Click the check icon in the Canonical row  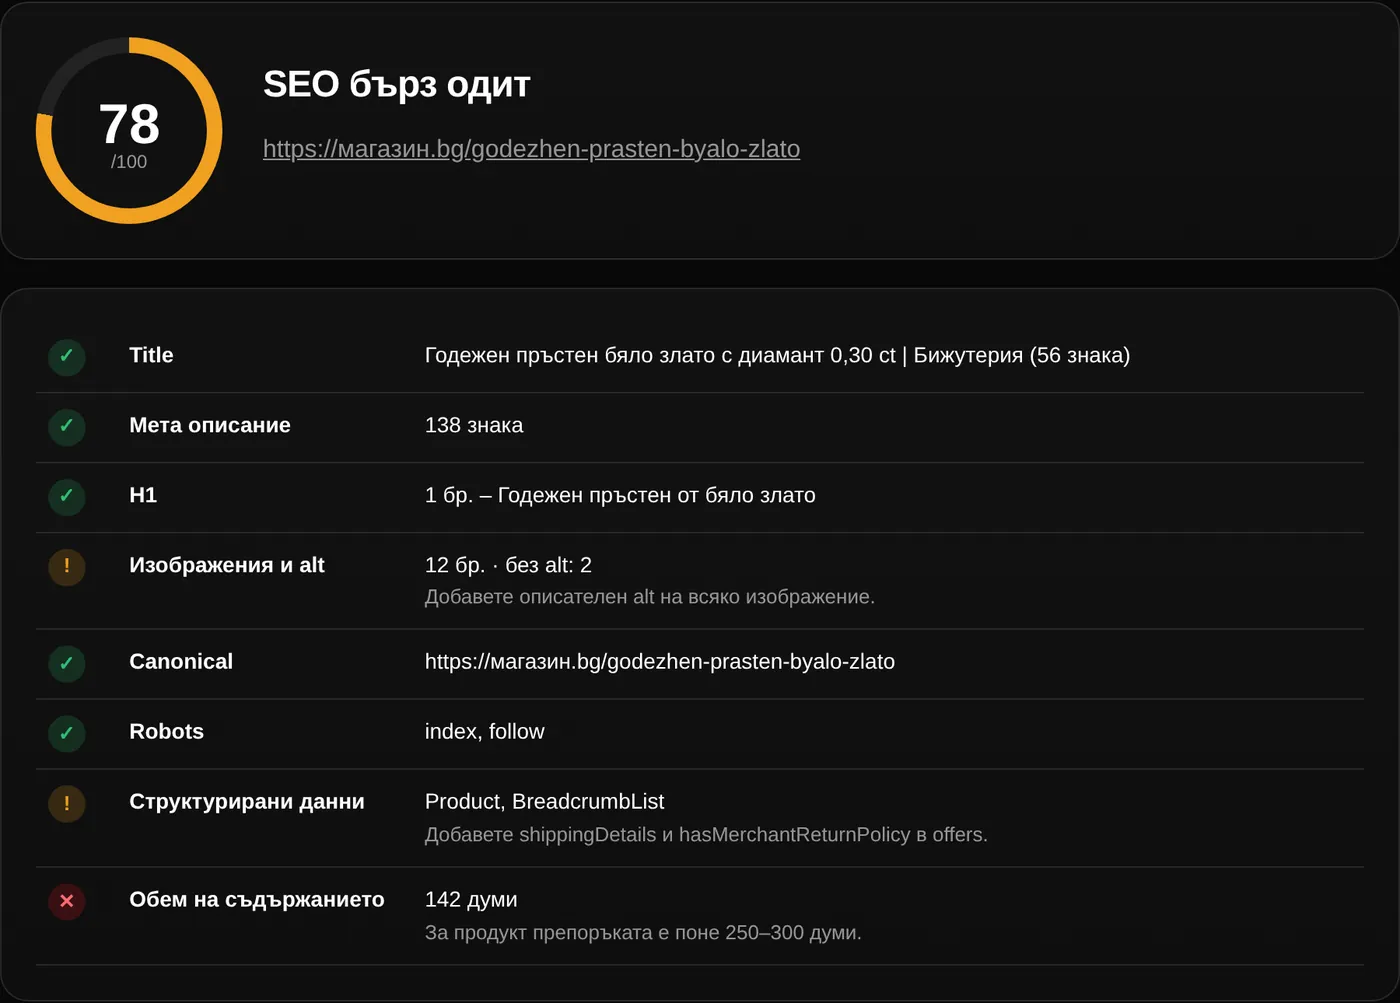point(67,663)
